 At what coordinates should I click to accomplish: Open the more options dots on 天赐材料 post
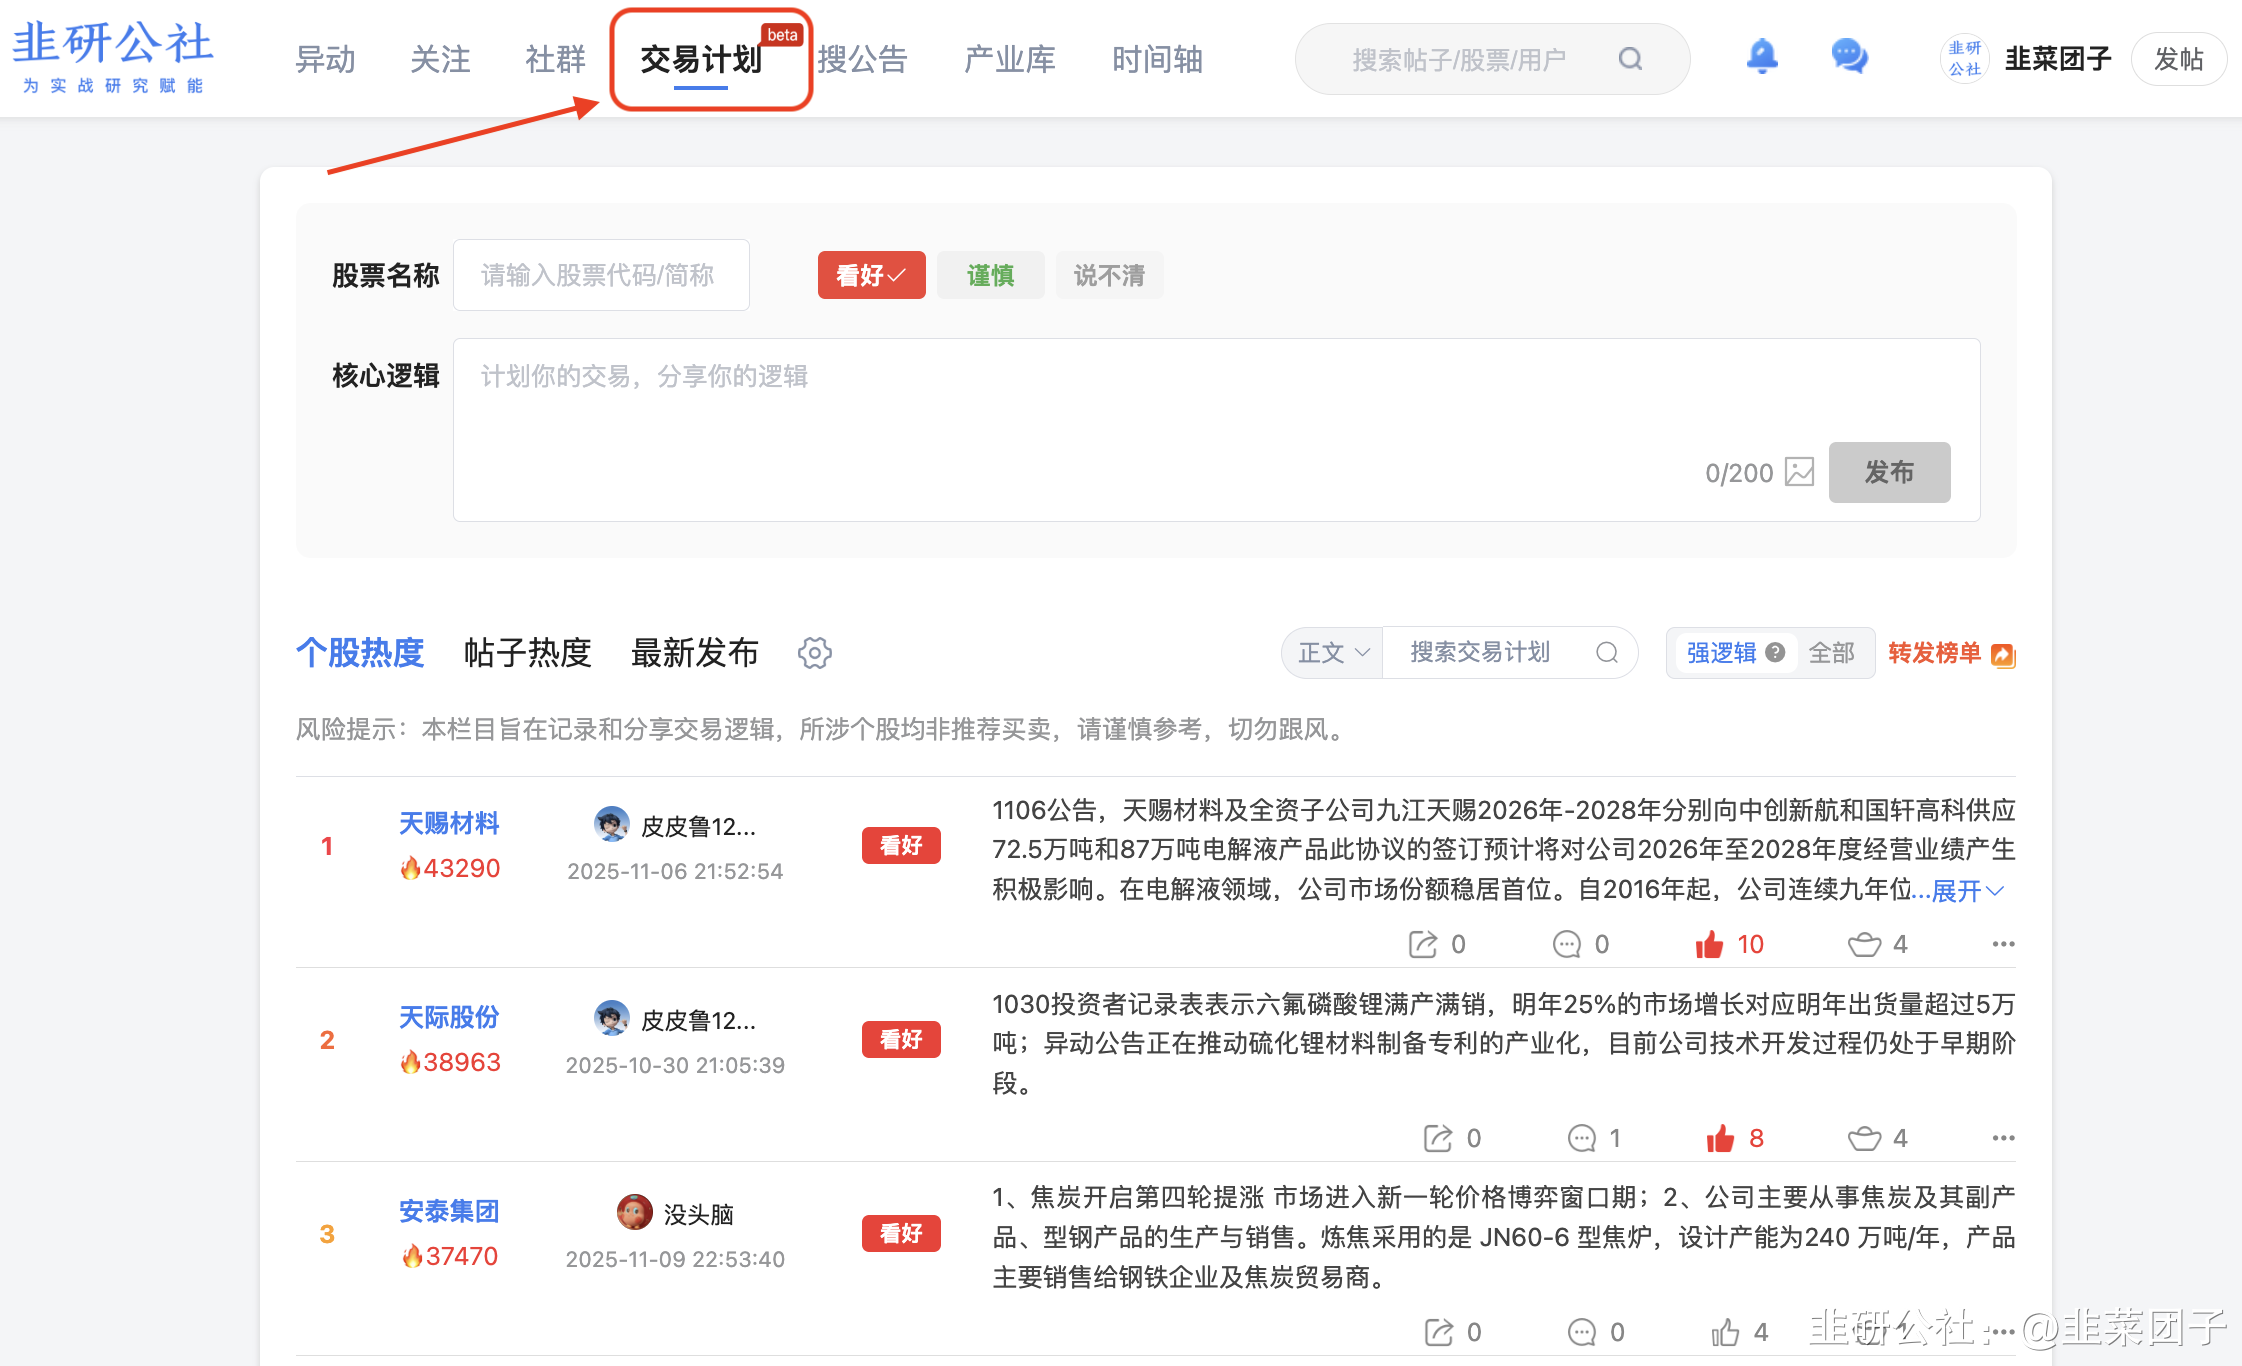click(x=2002, y=944)
